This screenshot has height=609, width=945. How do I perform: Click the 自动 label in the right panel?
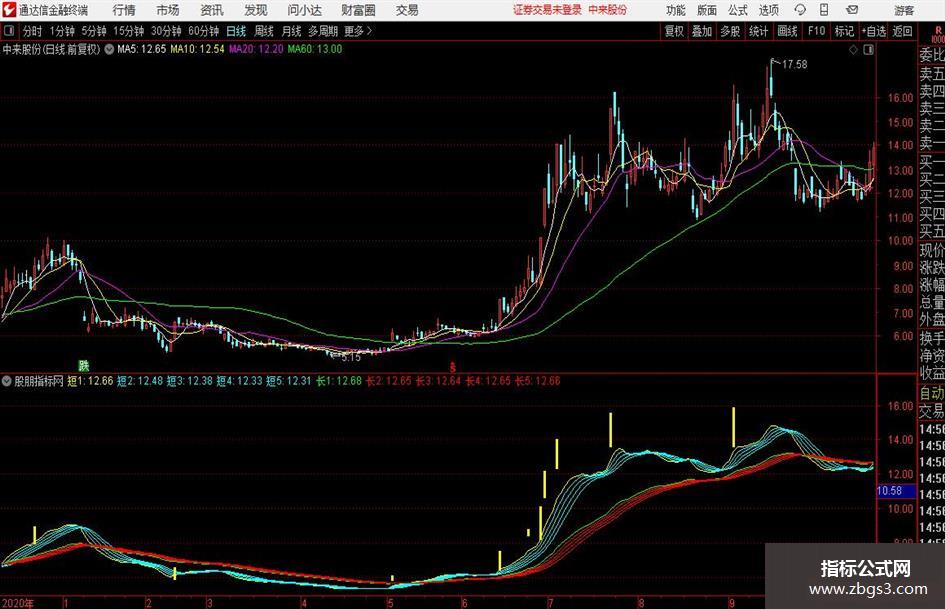click(932, 393)
